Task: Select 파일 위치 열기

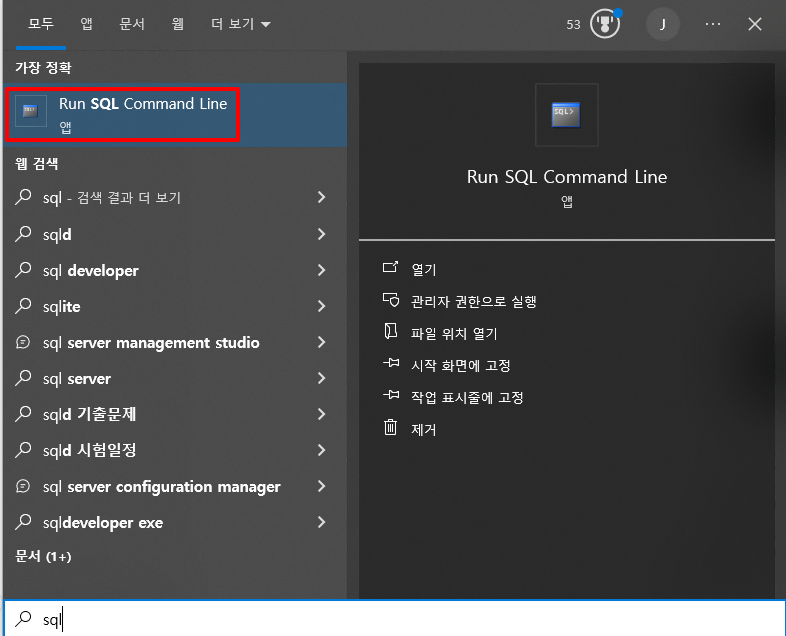Action: [454, 333]
